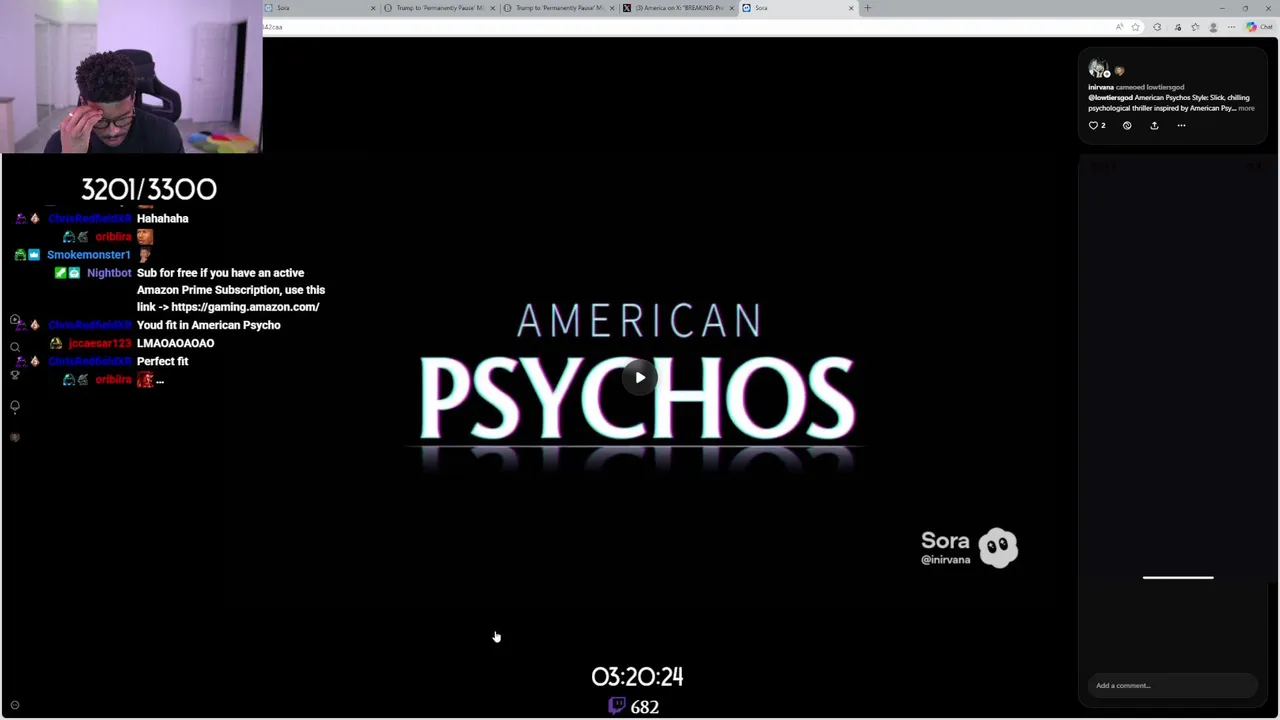Open the three-dots more options on post
Viewport: 1280px width, 720px height.
1181,125
